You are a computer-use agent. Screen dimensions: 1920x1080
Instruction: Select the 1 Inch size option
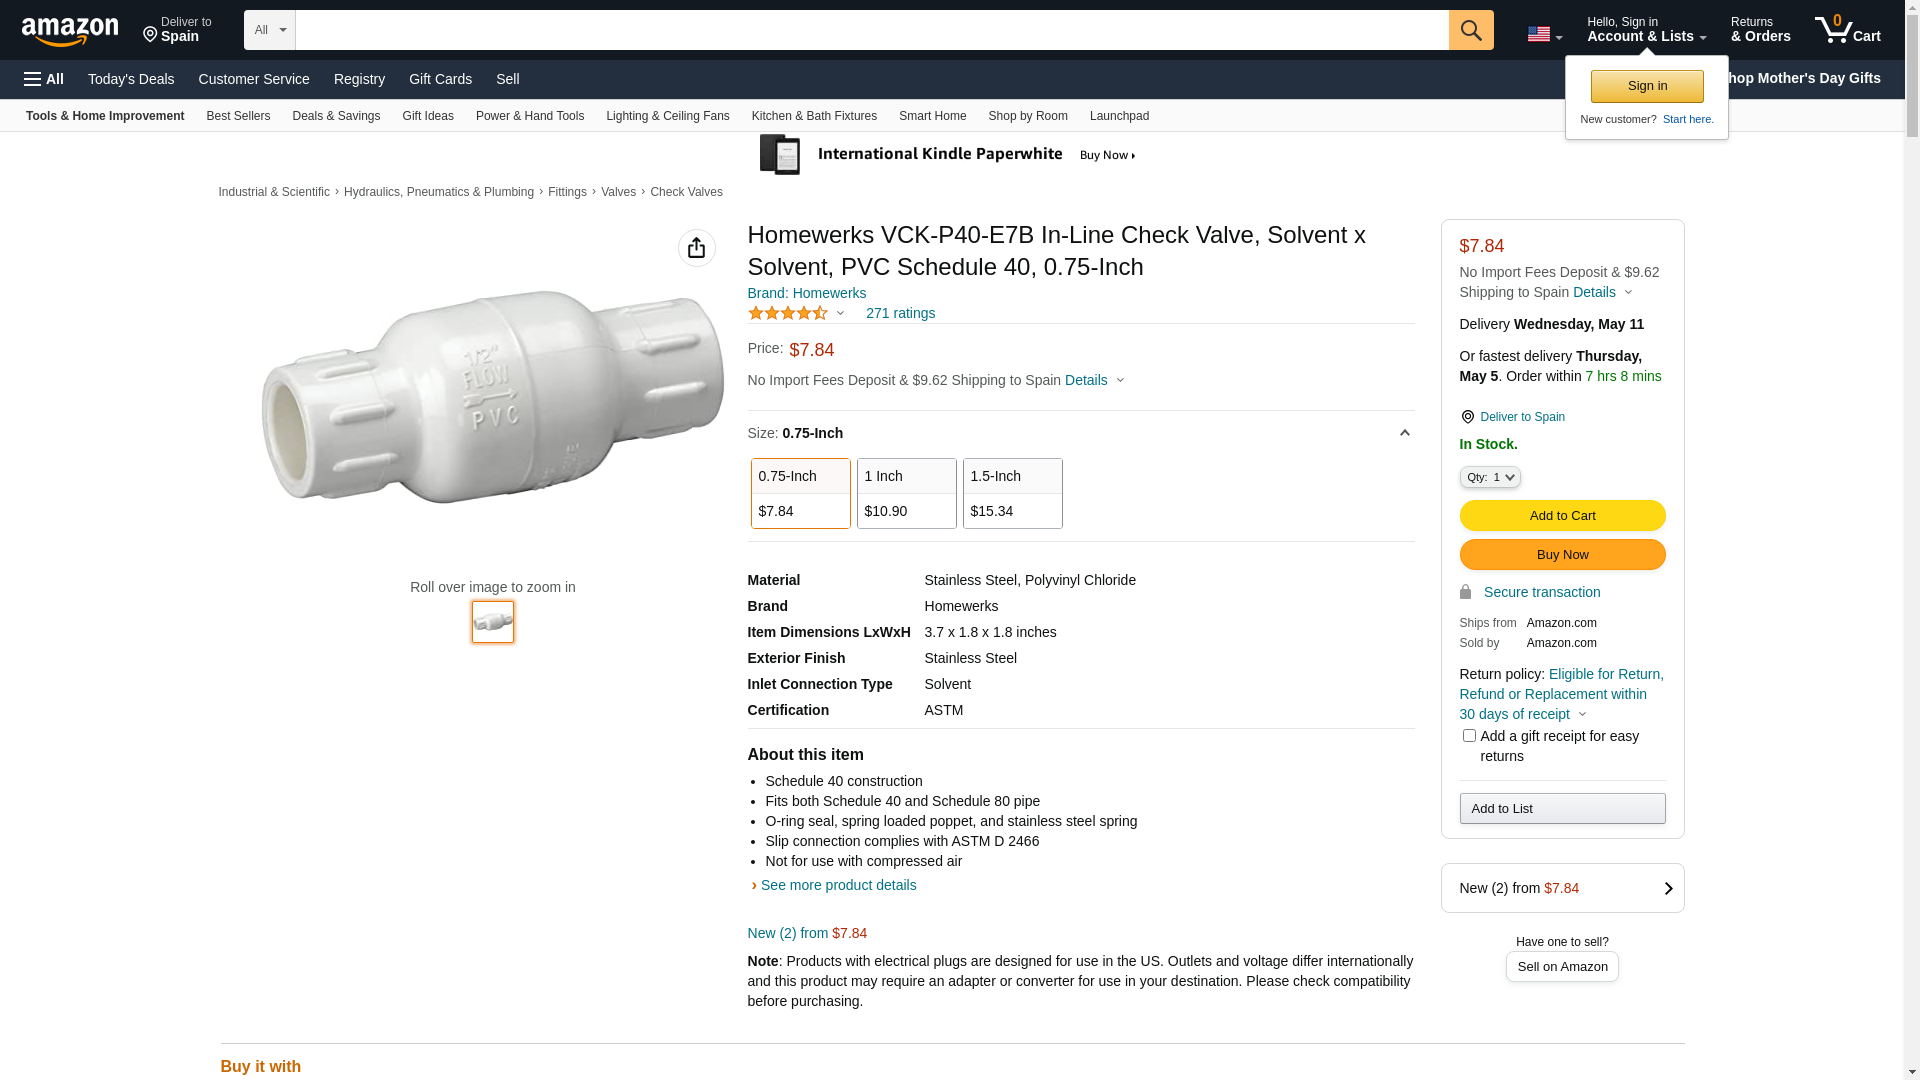(x=906, y=493)
